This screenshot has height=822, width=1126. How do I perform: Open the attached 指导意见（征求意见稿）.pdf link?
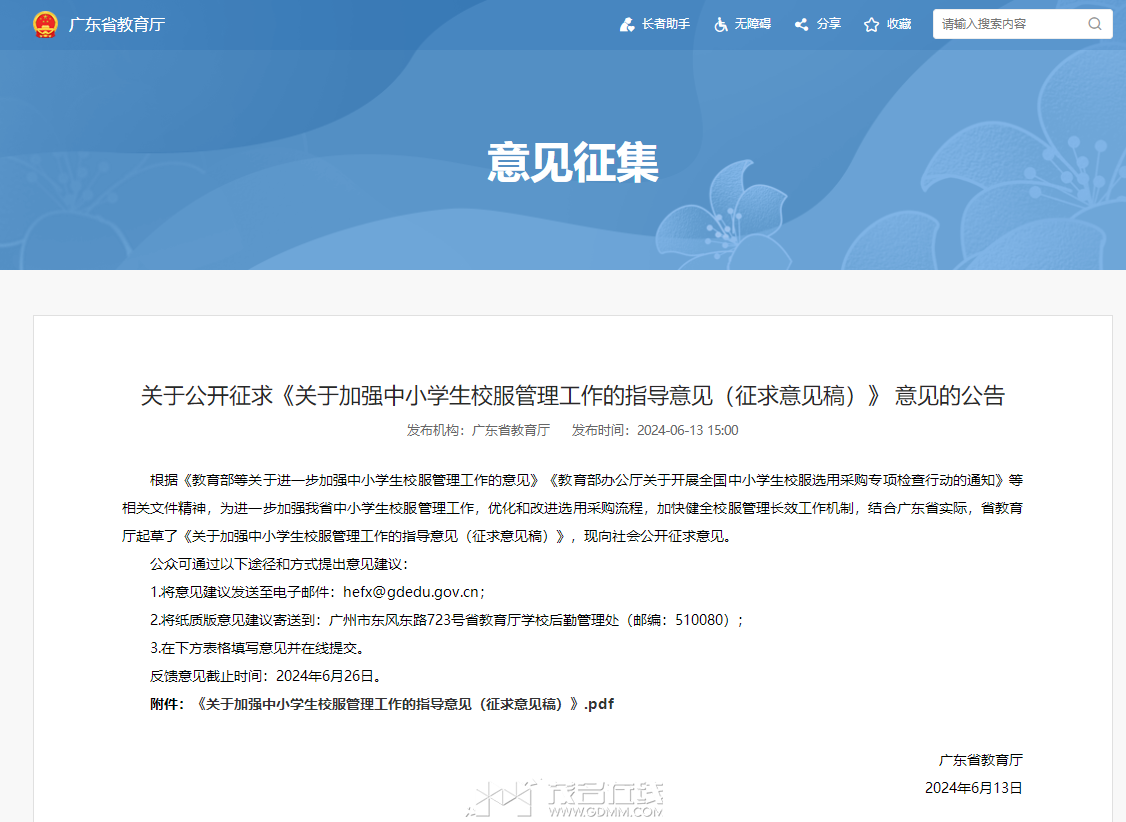[x=405, y=704]
